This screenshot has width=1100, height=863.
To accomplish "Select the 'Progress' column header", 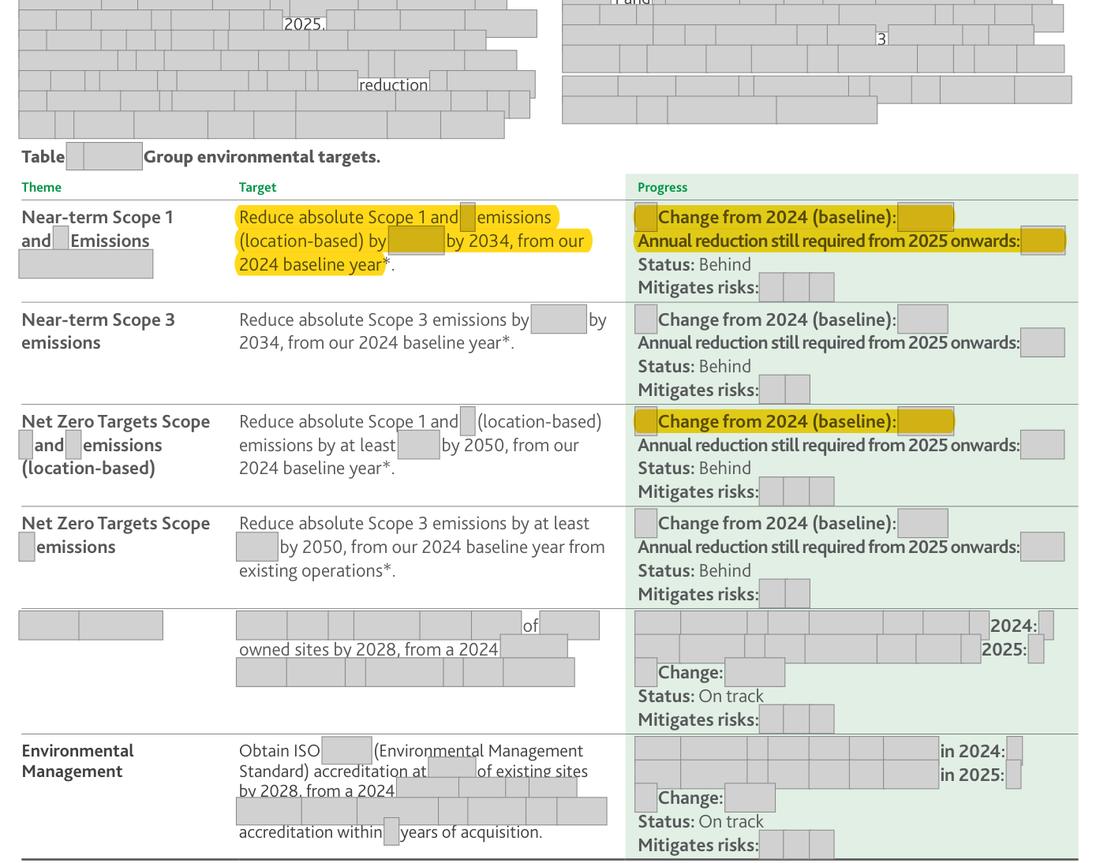I will point(662,187).
